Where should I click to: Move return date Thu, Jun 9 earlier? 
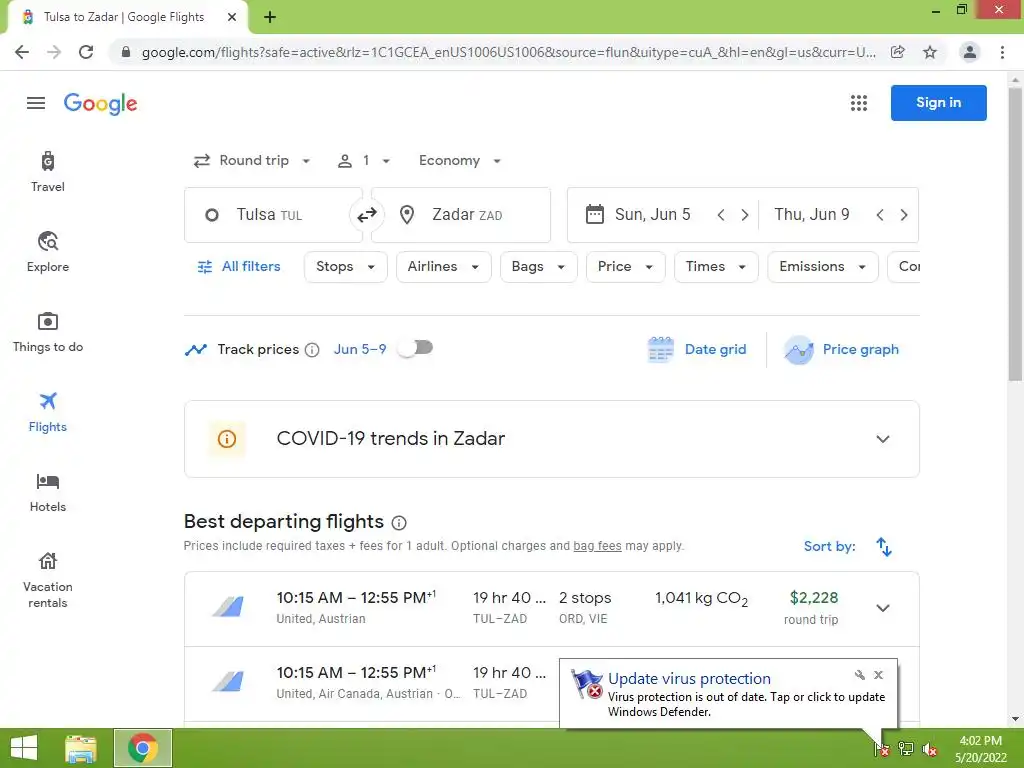point(880,215)
